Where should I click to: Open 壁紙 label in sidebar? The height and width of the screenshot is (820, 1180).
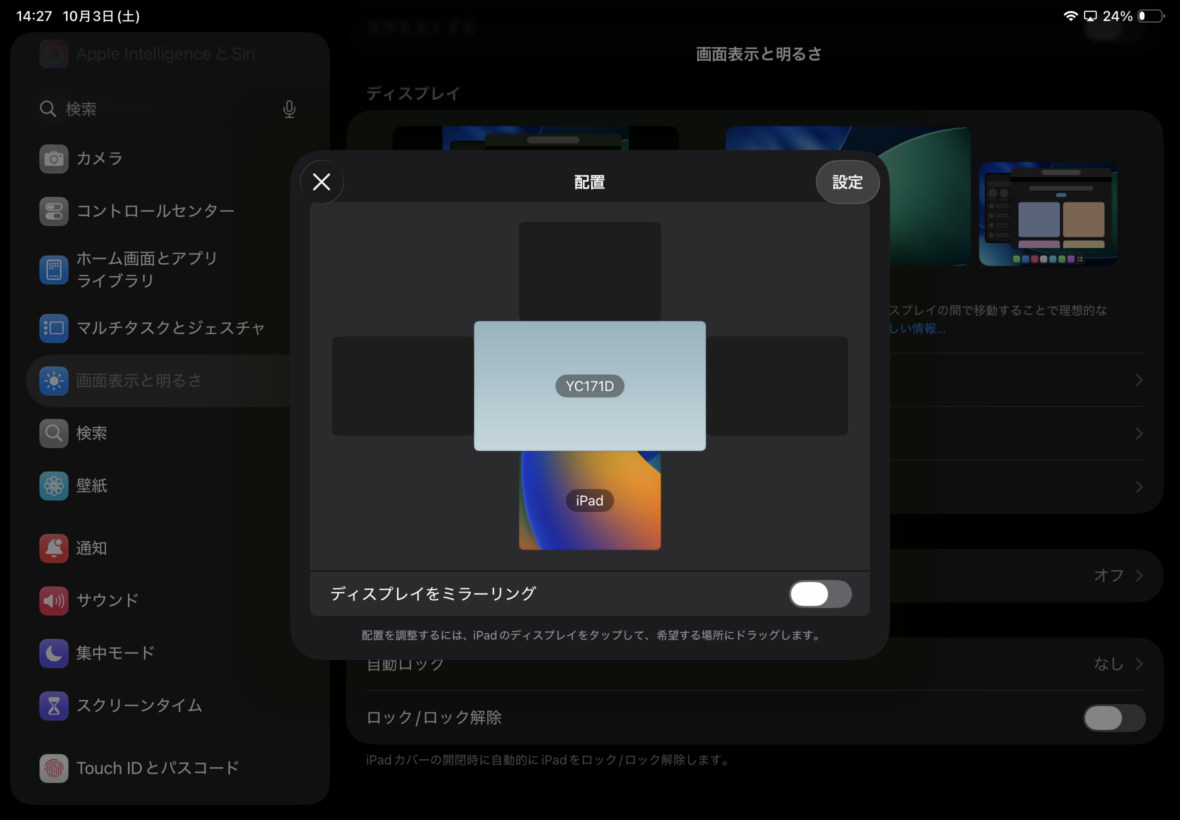coord(92,486)
